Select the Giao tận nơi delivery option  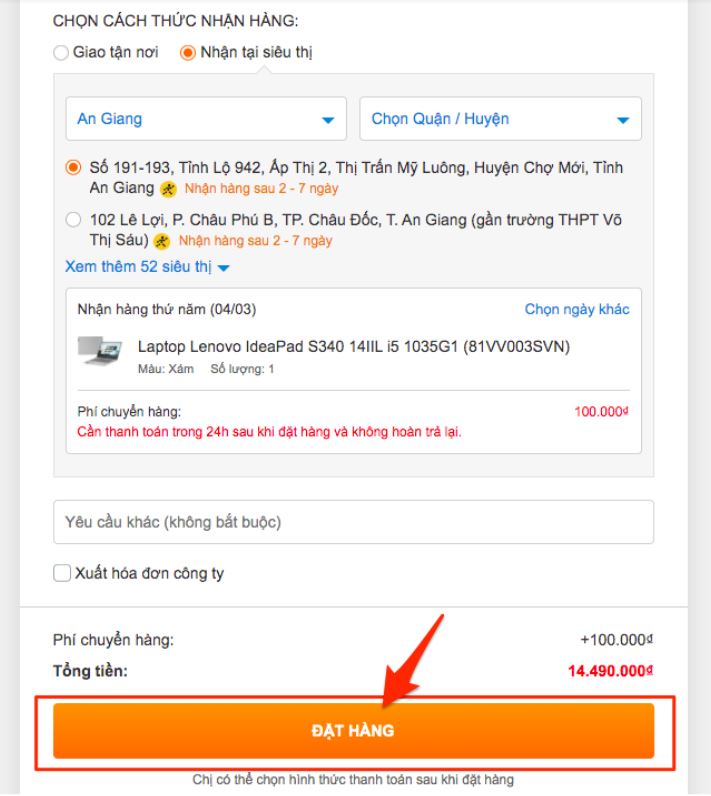pos(62,53)
